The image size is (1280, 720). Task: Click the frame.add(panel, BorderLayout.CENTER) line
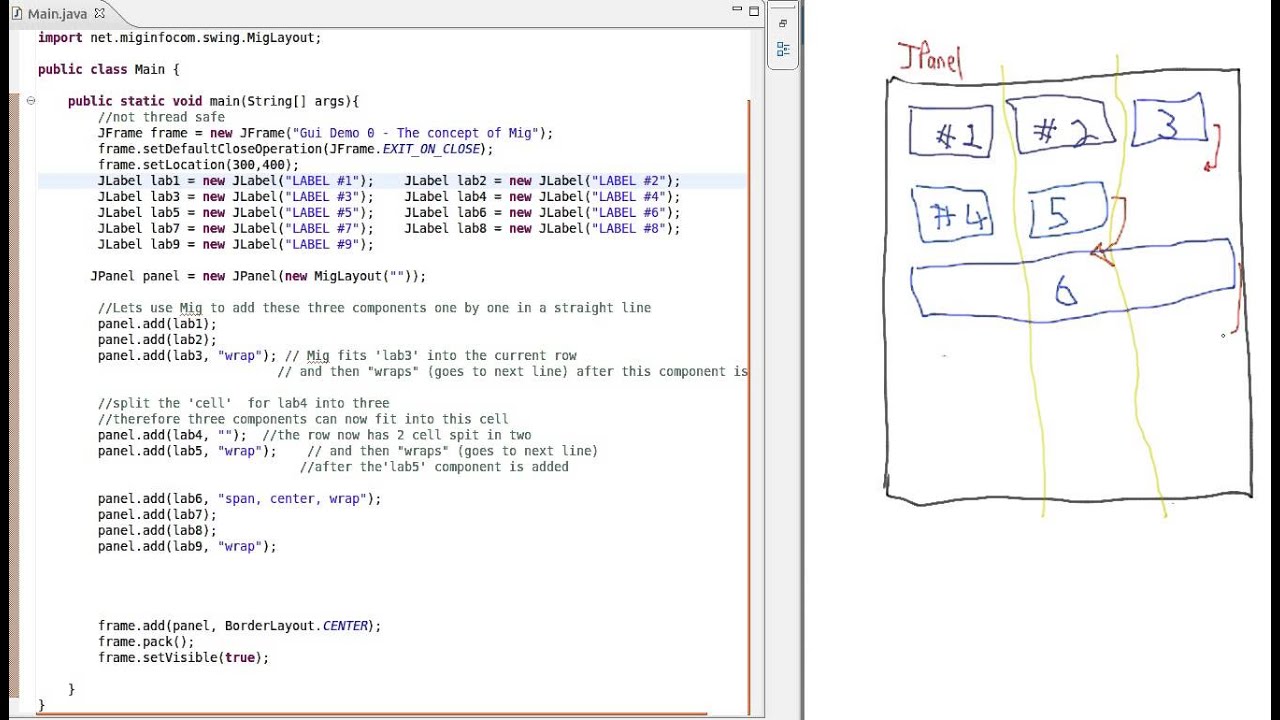(x=239, y=626)
